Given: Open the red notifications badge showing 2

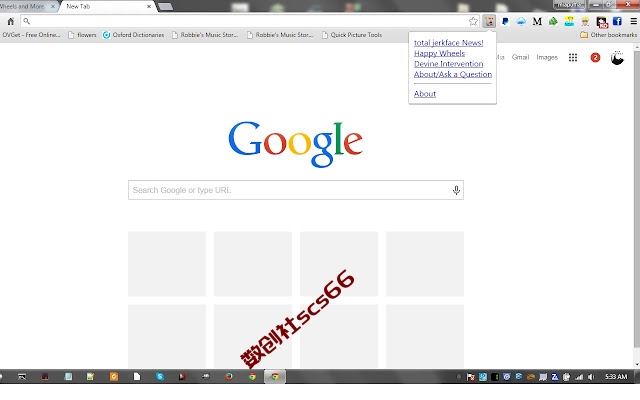Looking at the screenshot, I should click(595, 58).
